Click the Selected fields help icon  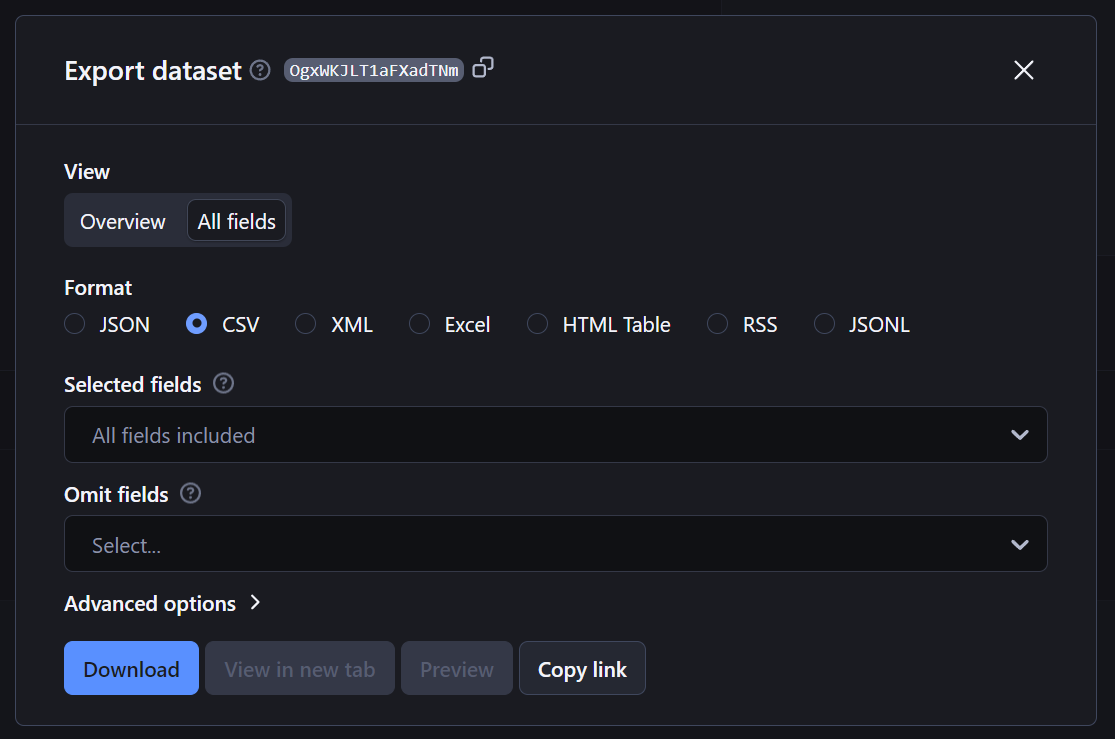pyautogui.click(x=222, y=383)
